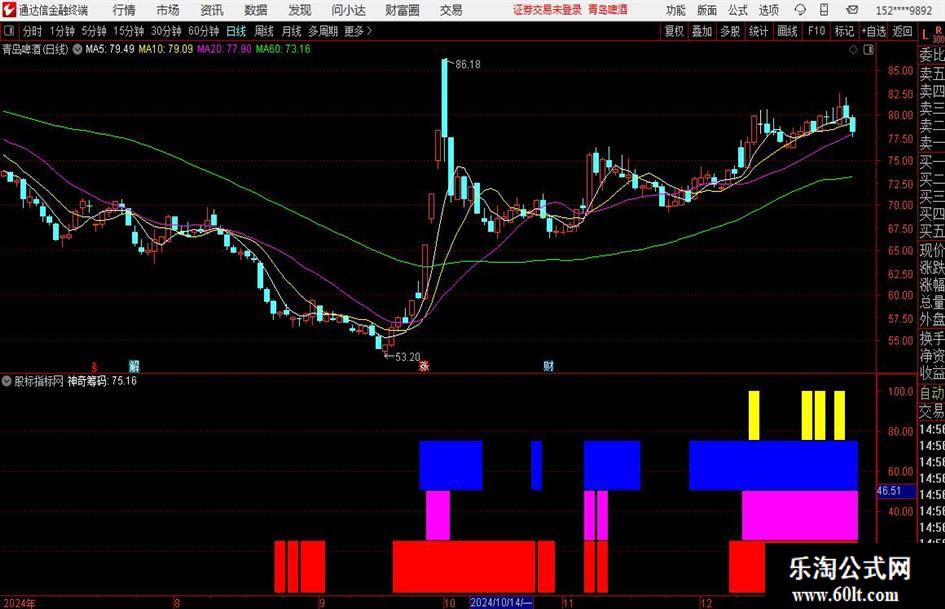Click the 神奇筹码: 75.16 indicator label

click(102, 381)
